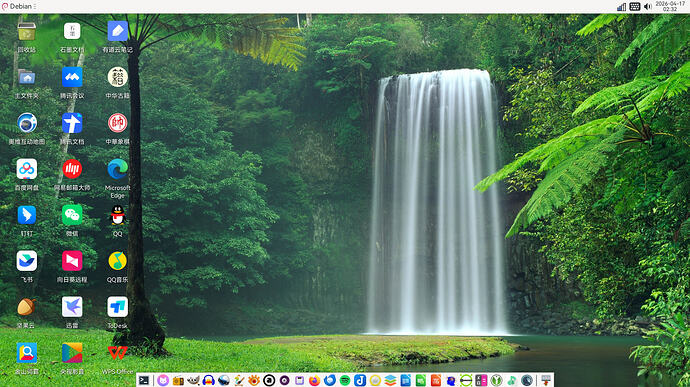The image size is (690, 387).
Task: Toggle the on-screen keyboard tray icon
Action: click(635, 7)
